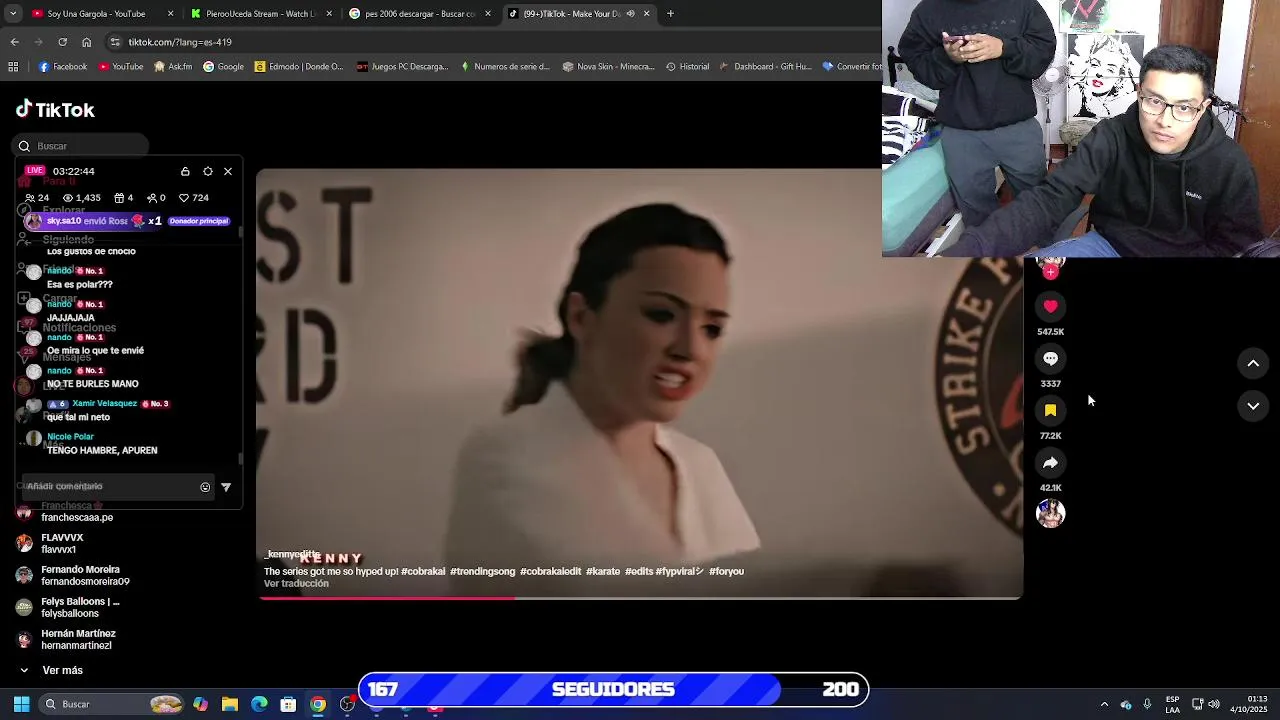Click the address bar URL

click(180, 42)
